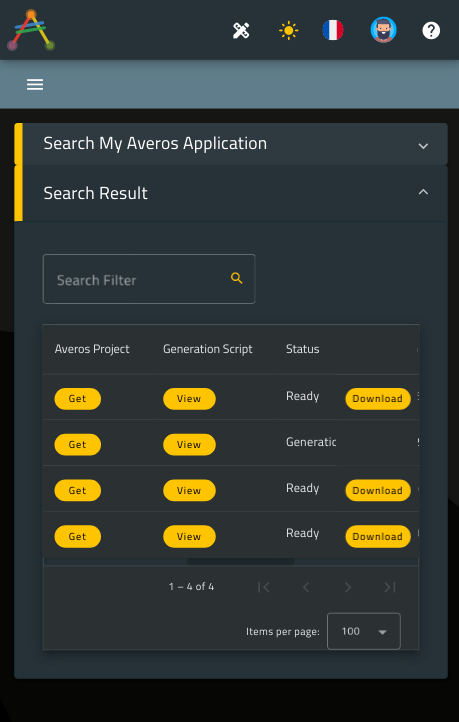The width and height of the screenshot is (459, 722).
Task: Click Get in the first result row
Action: point(77,399)
